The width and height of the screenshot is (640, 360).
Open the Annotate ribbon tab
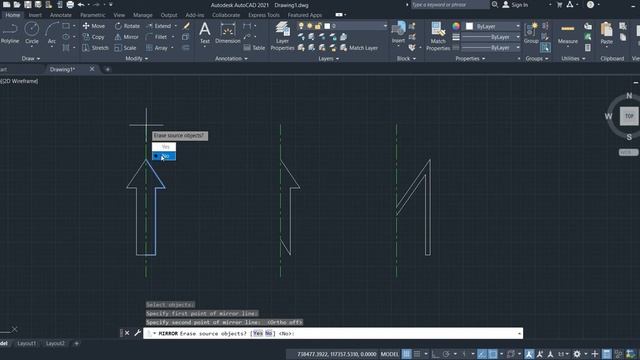point(60,15)
